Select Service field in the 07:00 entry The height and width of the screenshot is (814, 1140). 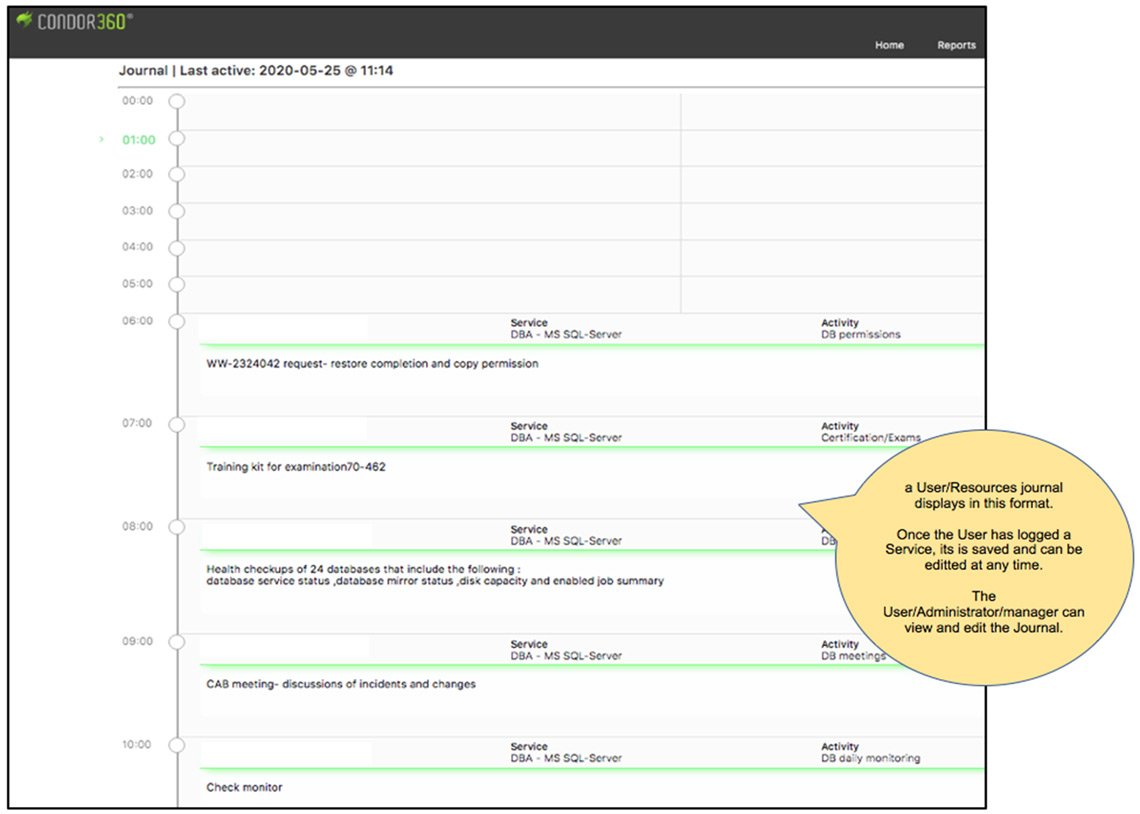tap(565, 438)
